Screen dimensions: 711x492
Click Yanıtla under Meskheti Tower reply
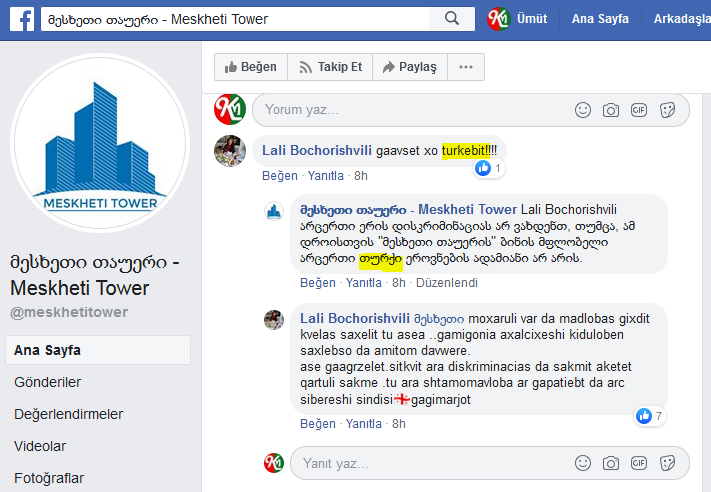pyautogui.click(x=364, y=283)
